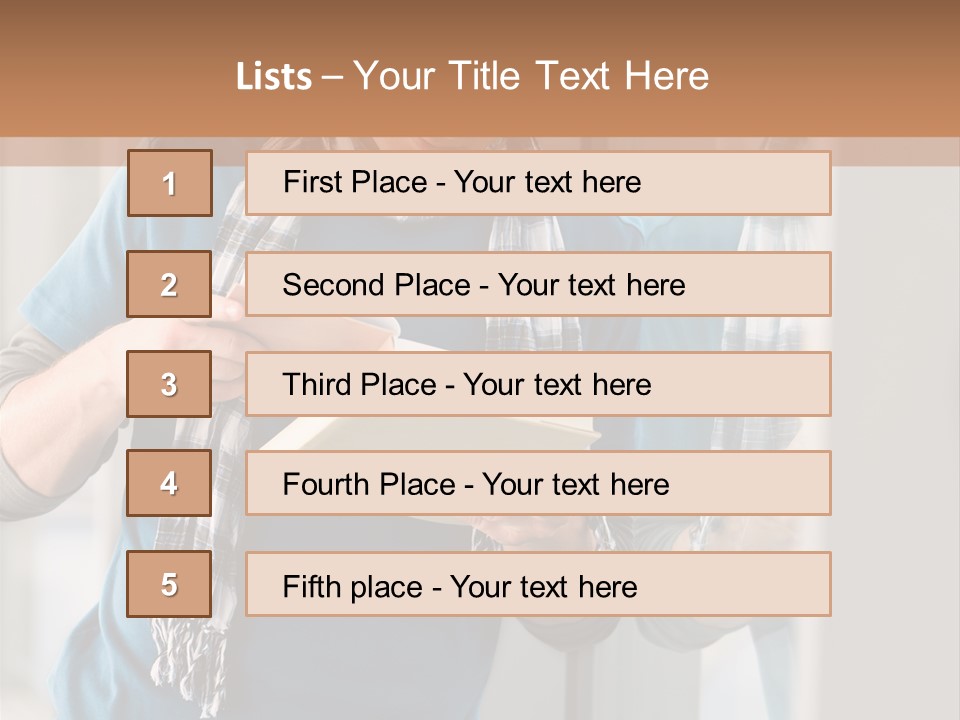
Task: Select the number 2 square box
Action: click(x=169, y=284)
